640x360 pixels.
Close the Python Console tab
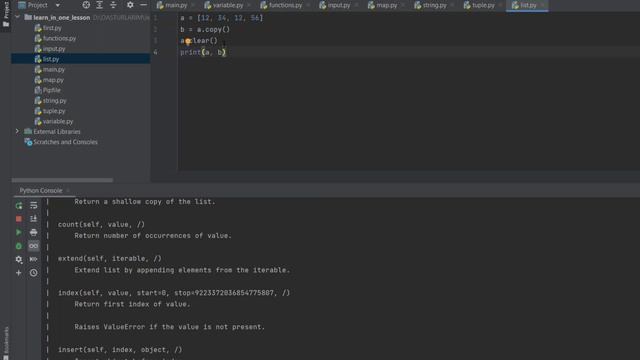coord(68,191)
